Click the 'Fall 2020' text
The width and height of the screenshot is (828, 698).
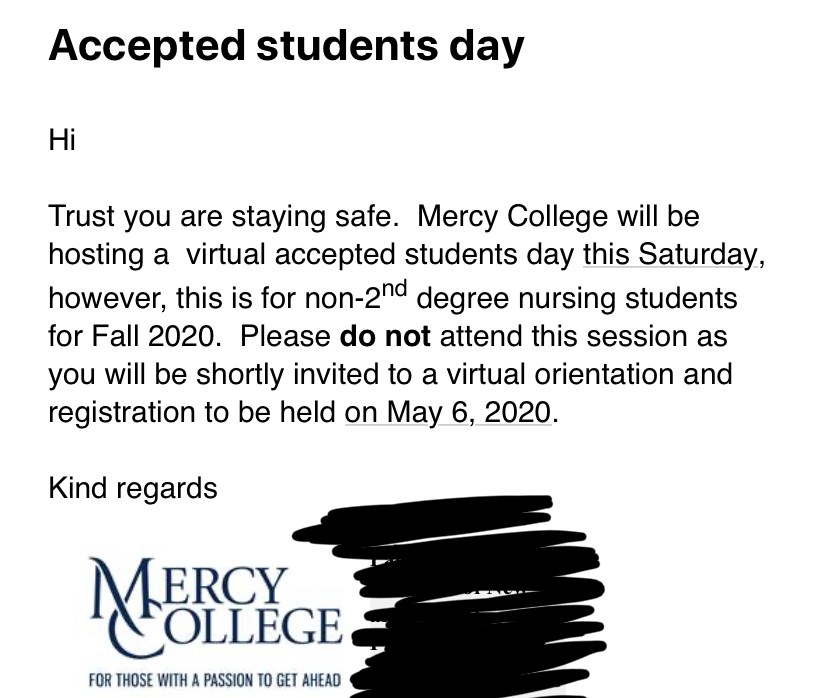[x=153, y=336]
